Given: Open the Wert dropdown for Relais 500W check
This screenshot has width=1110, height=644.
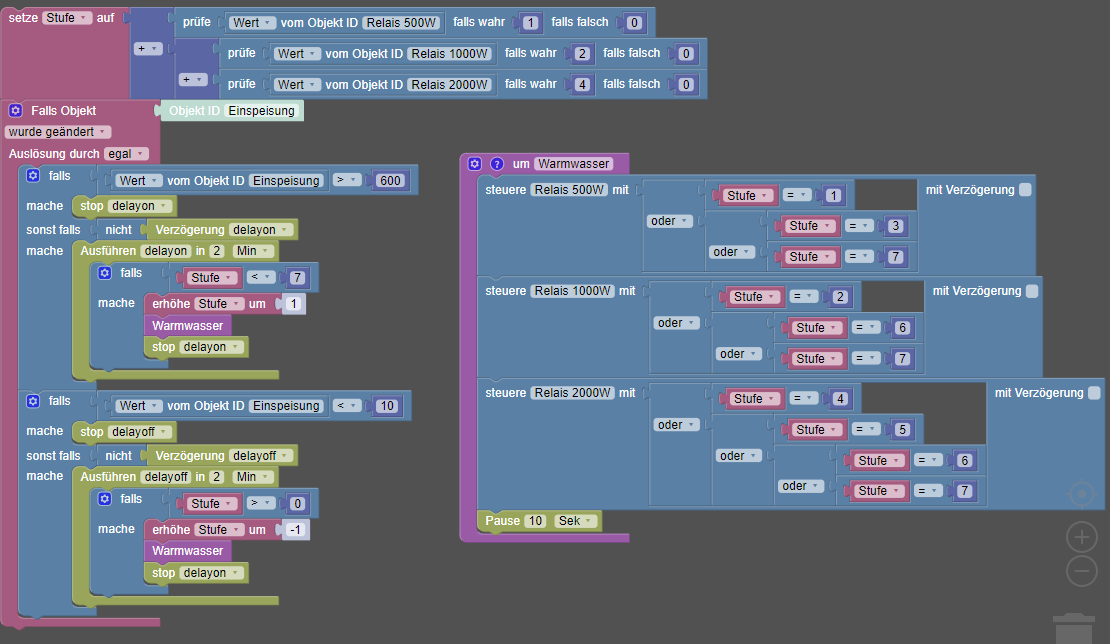Looking at the screenshot, I should point(252,23).
